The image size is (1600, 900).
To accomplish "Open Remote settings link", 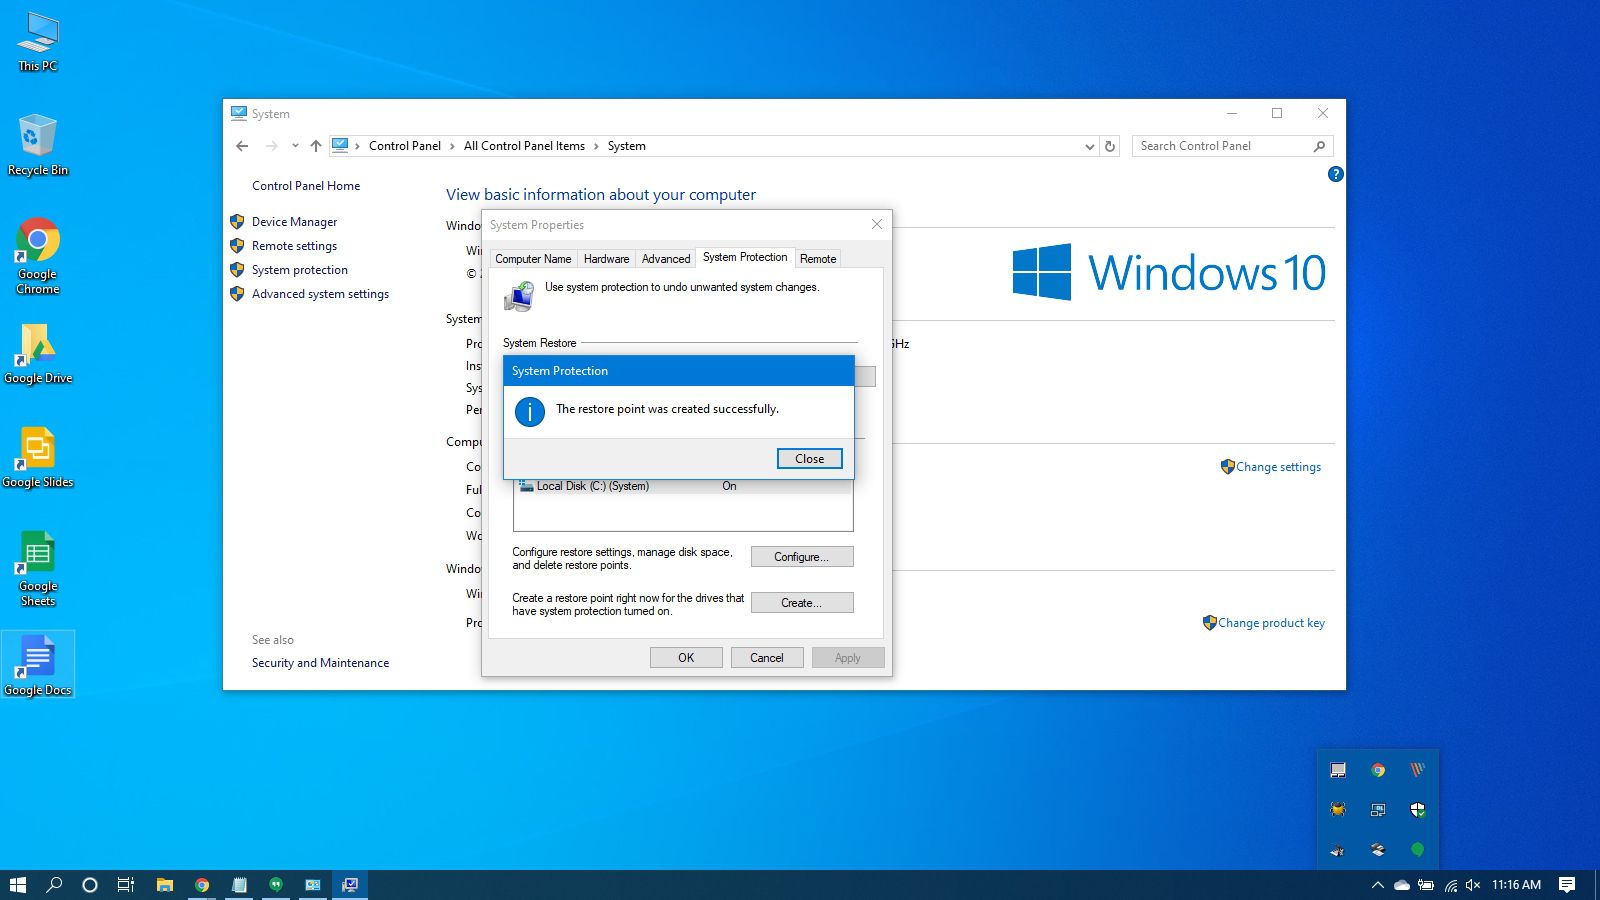I will pos(294,246).
